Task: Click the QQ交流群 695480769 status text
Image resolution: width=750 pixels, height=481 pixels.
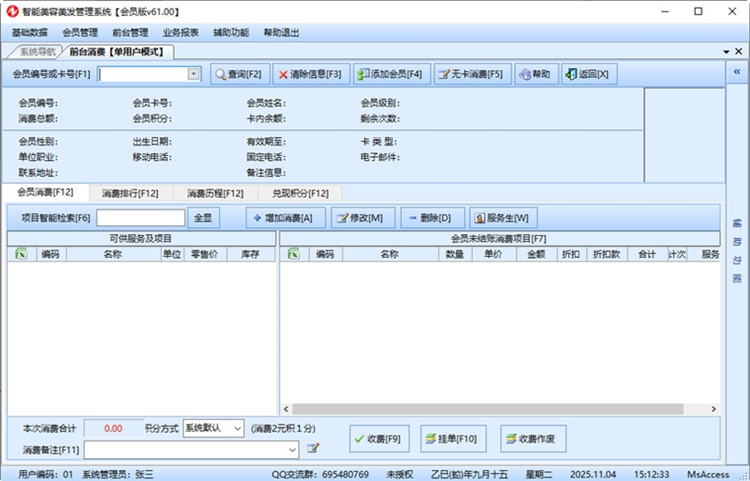Action: (320, 474)
